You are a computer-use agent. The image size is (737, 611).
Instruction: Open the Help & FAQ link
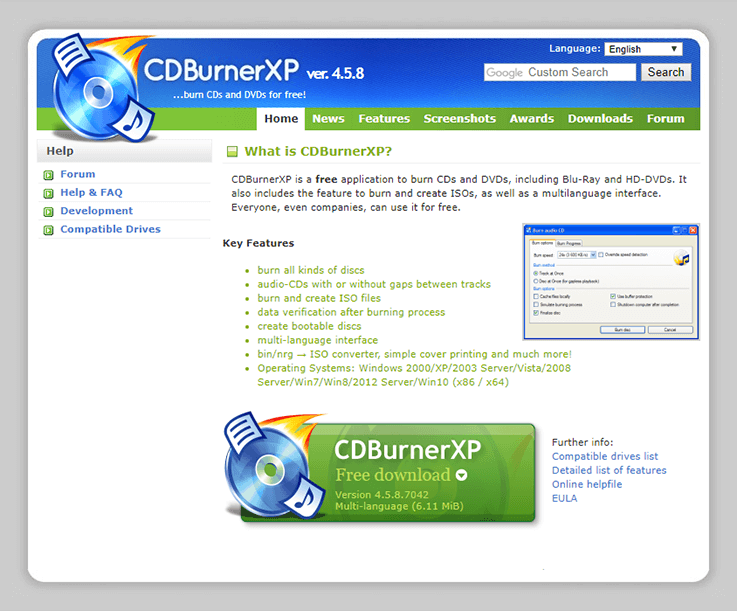coord(91,193)
